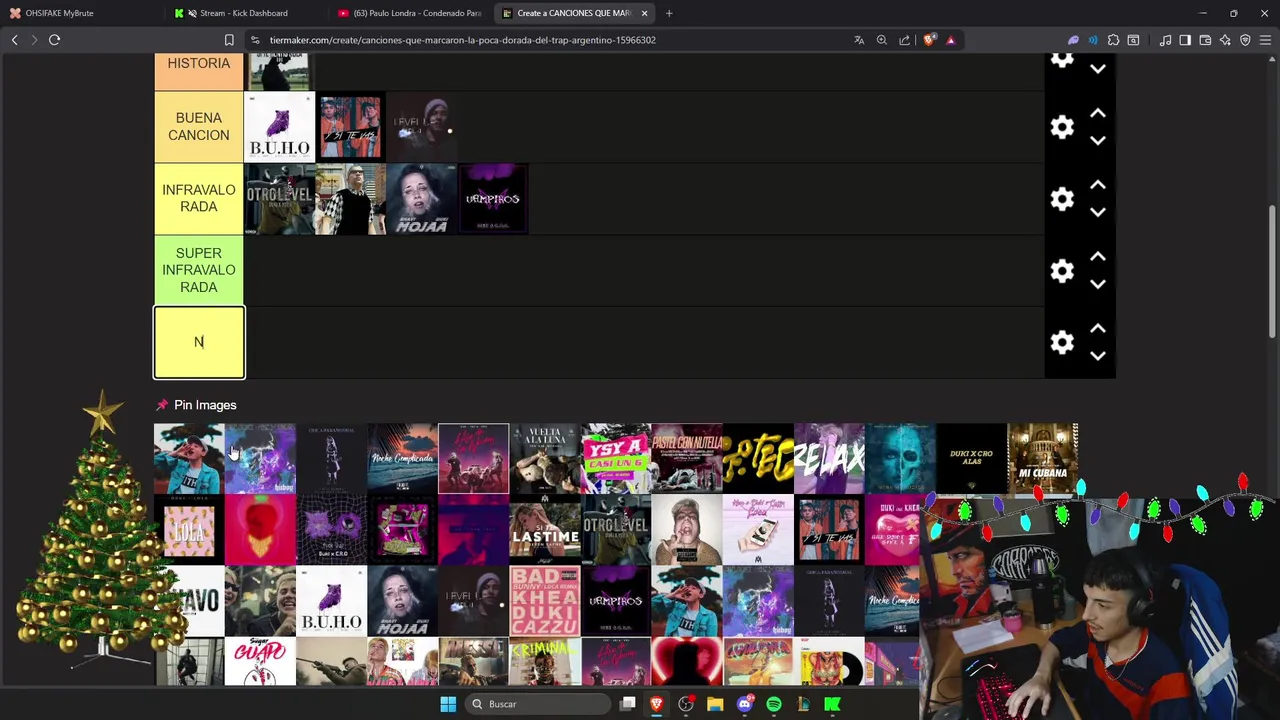Click the taskbar Buscar search box

point(540,704)
